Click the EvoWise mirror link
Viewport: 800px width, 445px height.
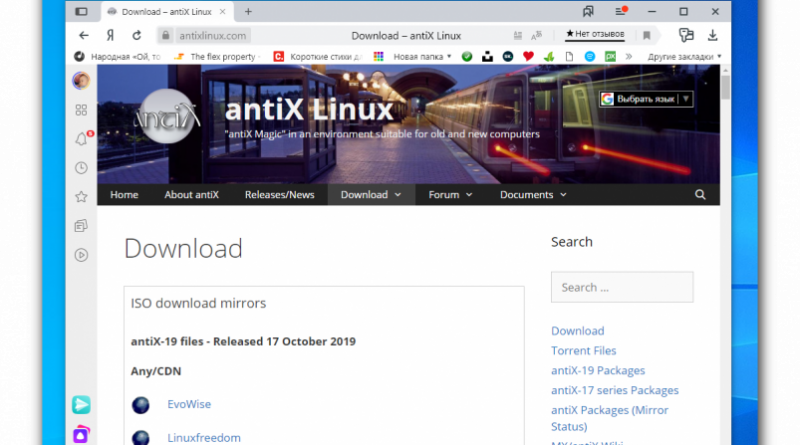(x=189, y=404)
